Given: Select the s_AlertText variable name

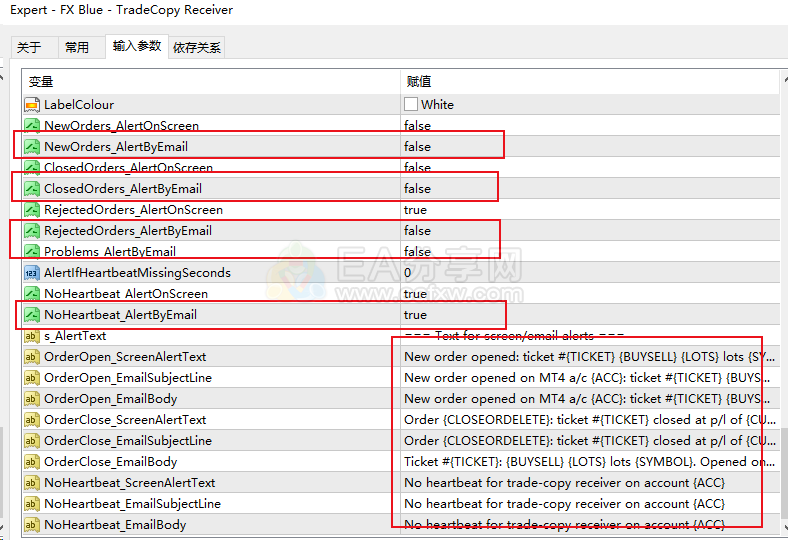Looking at the screenshot, I should (x=75, y=336).
